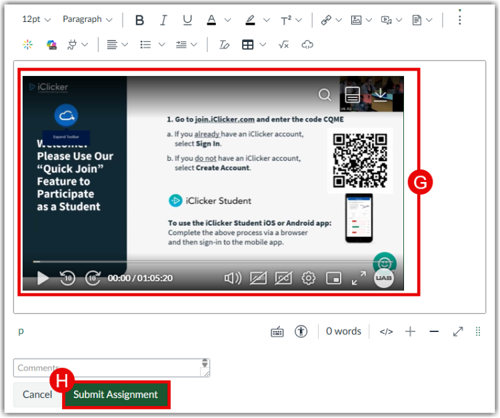Open the bullet list menu
The height and width of the screenshot is (418, 500).
point(145,45)
